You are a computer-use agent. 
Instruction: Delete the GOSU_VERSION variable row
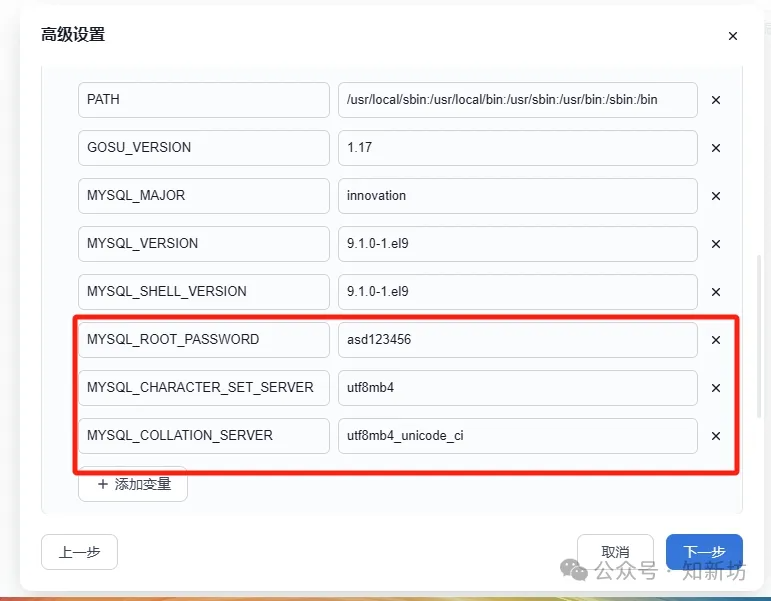pos(715,148)
